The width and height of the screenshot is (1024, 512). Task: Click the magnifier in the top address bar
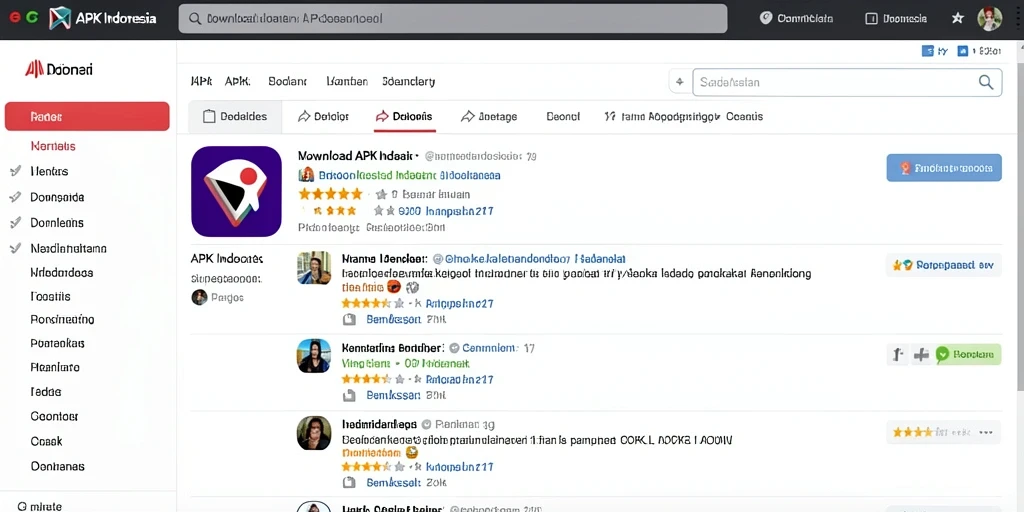pyautogui.click(x=194, y=19)
